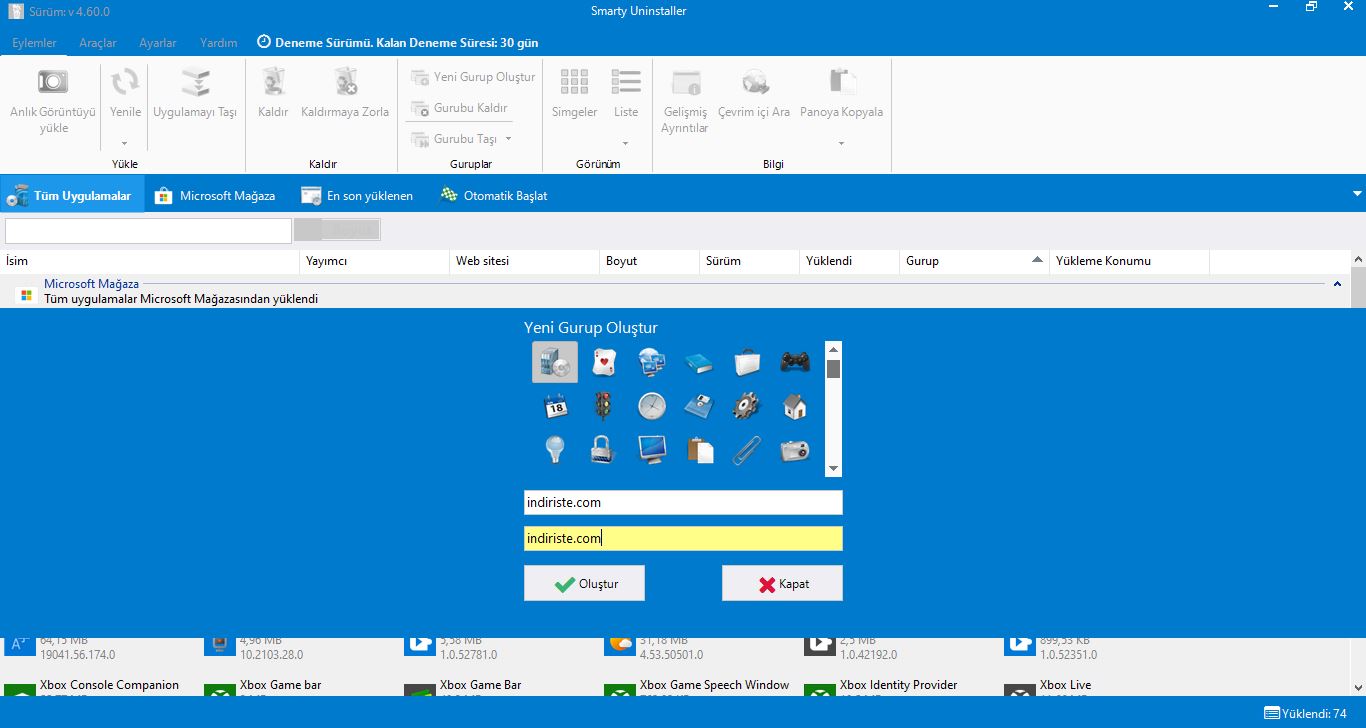Image resolution: width=1366 pixels, height=728 pixels.
Task: Click the Uygulamayı Taşı icon
Action: point(195,82)
